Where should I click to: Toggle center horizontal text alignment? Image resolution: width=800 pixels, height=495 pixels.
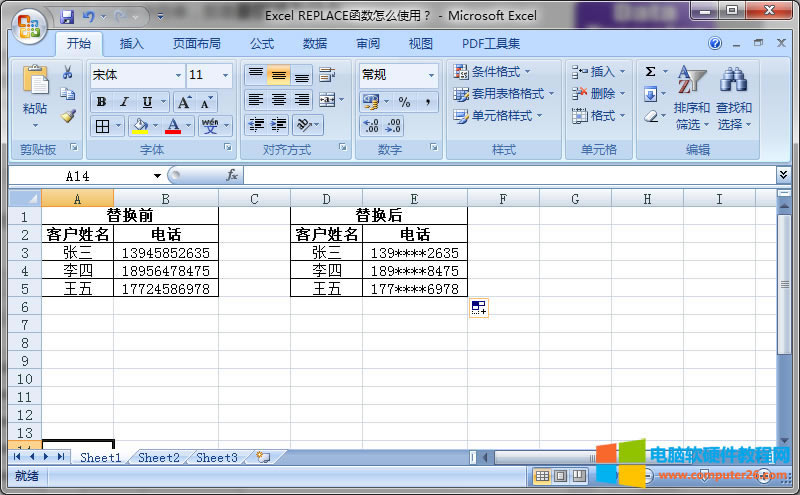point(279,100)
